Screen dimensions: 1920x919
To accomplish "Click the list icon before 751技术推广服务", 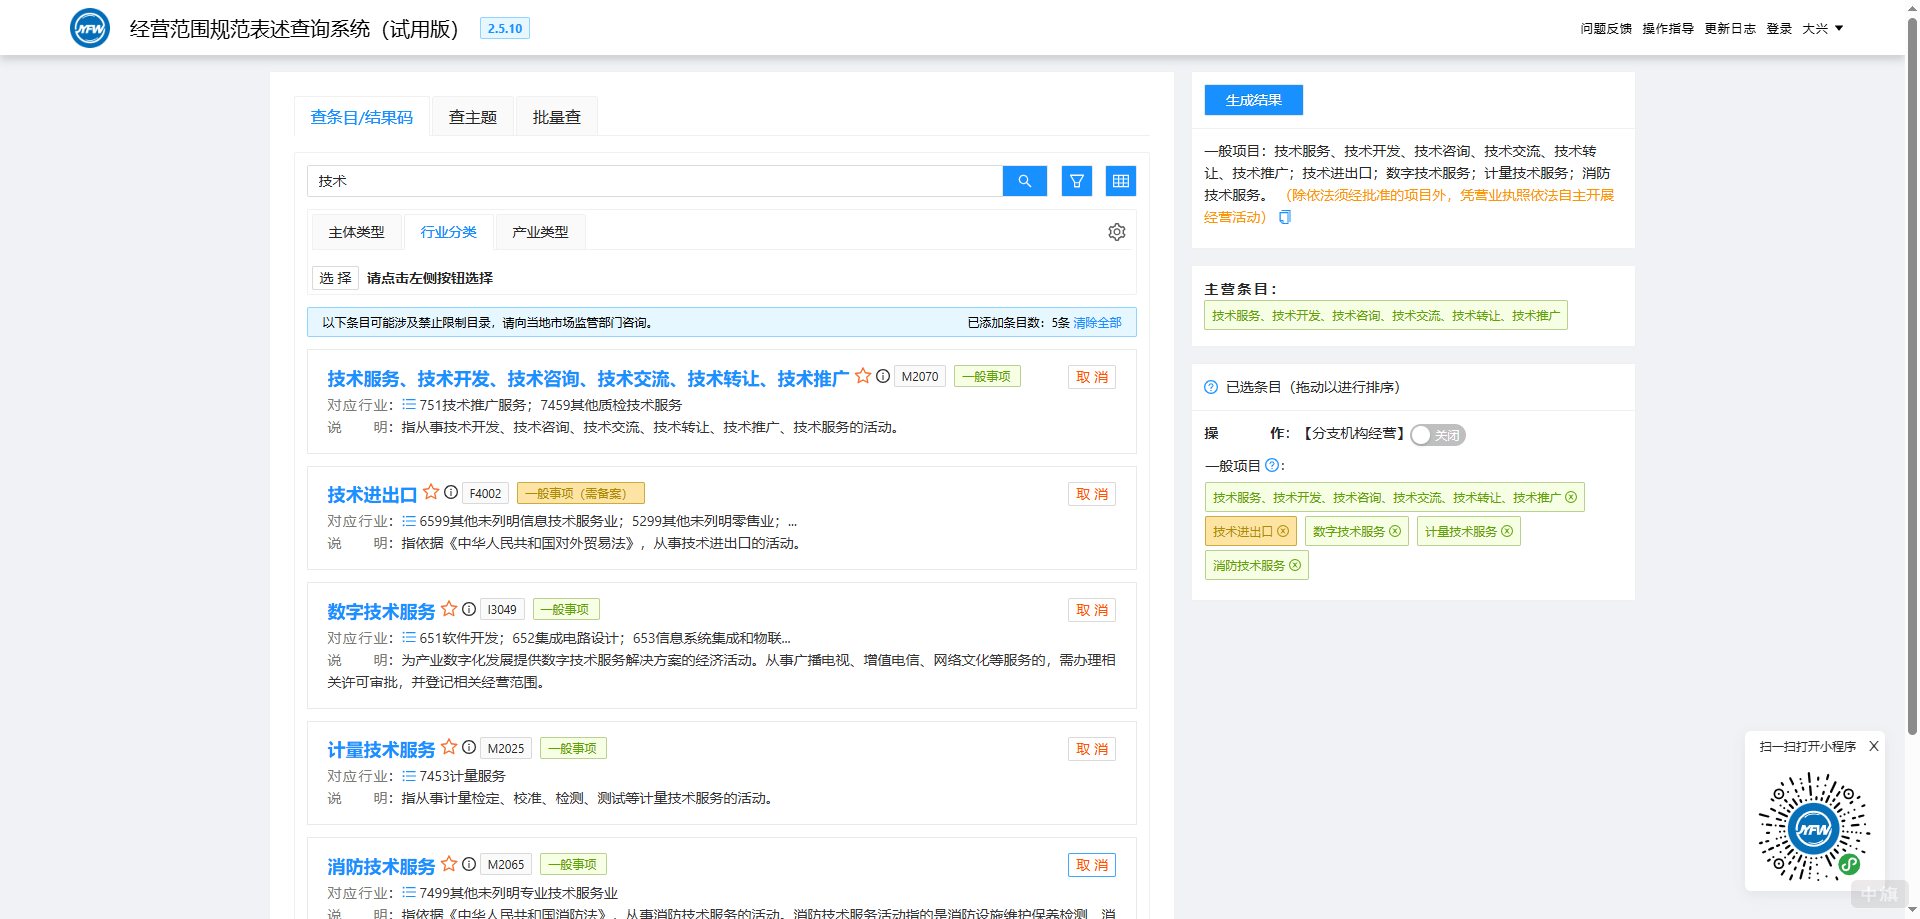I will [x=409, y=404].
